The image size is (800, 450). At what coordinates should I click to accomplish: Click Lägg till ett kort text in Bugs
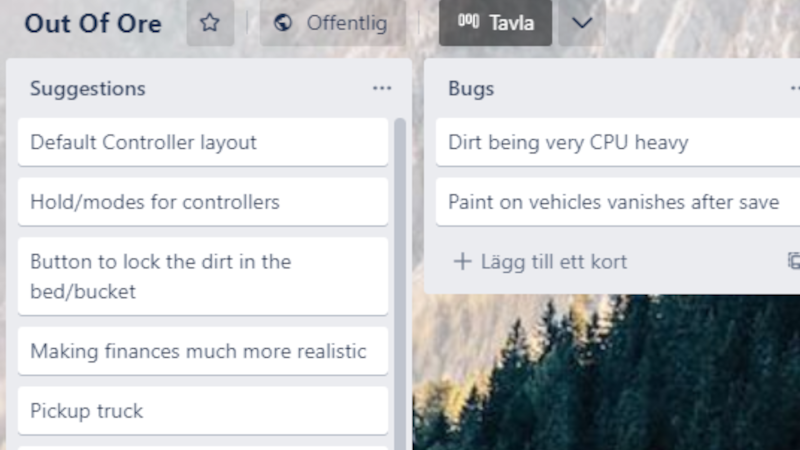[x=554, y=262]
